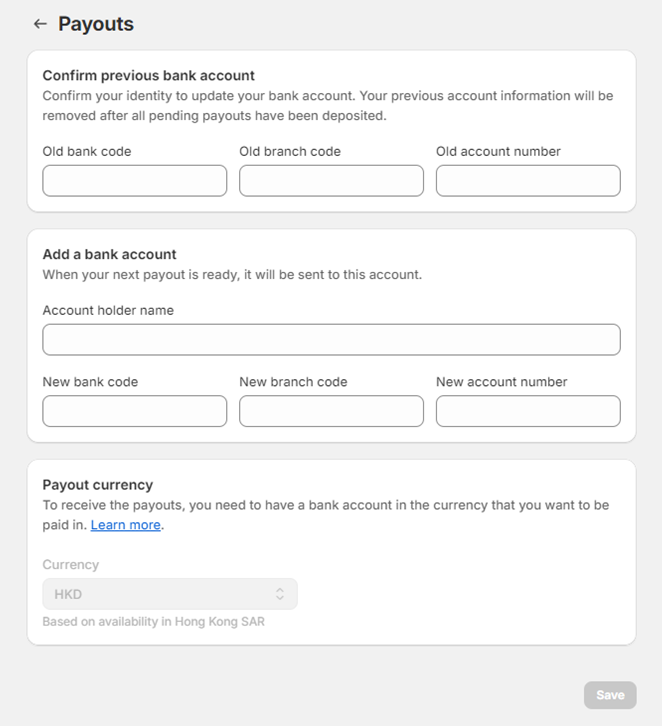Click into the Old branch code box

click(x=331, y=181)
